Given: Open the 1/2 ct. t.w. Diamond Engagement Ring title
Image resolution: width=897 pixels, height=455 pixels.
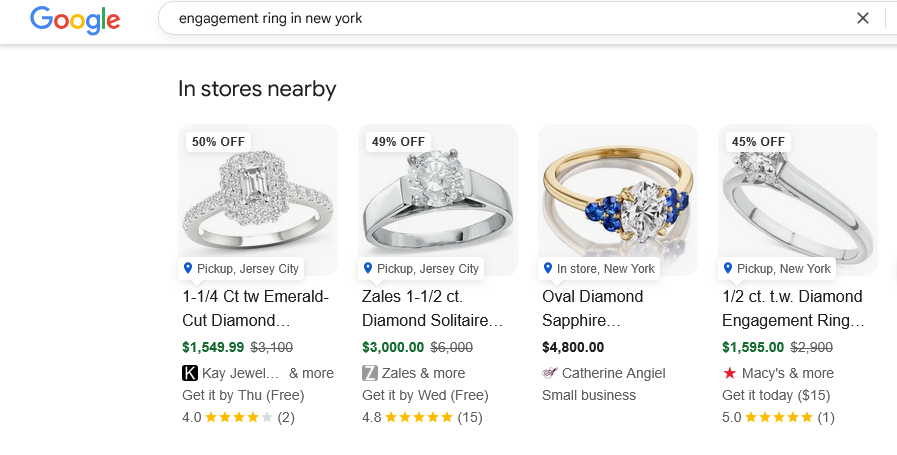Looking at the screenshot, I should [792, 308].
